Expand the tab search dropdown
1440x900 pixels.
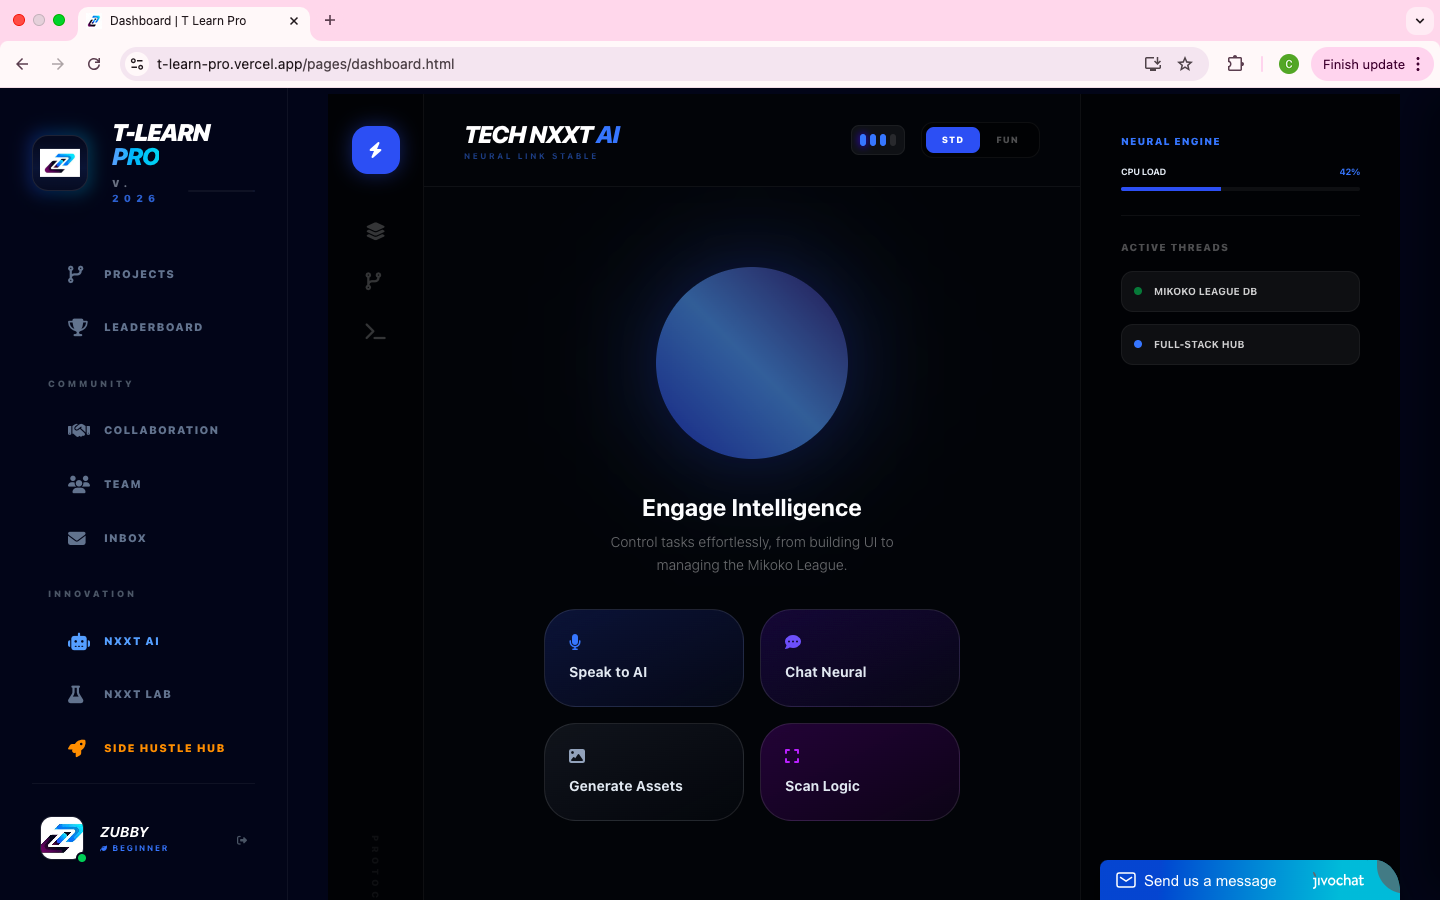tap(1420, 20)
